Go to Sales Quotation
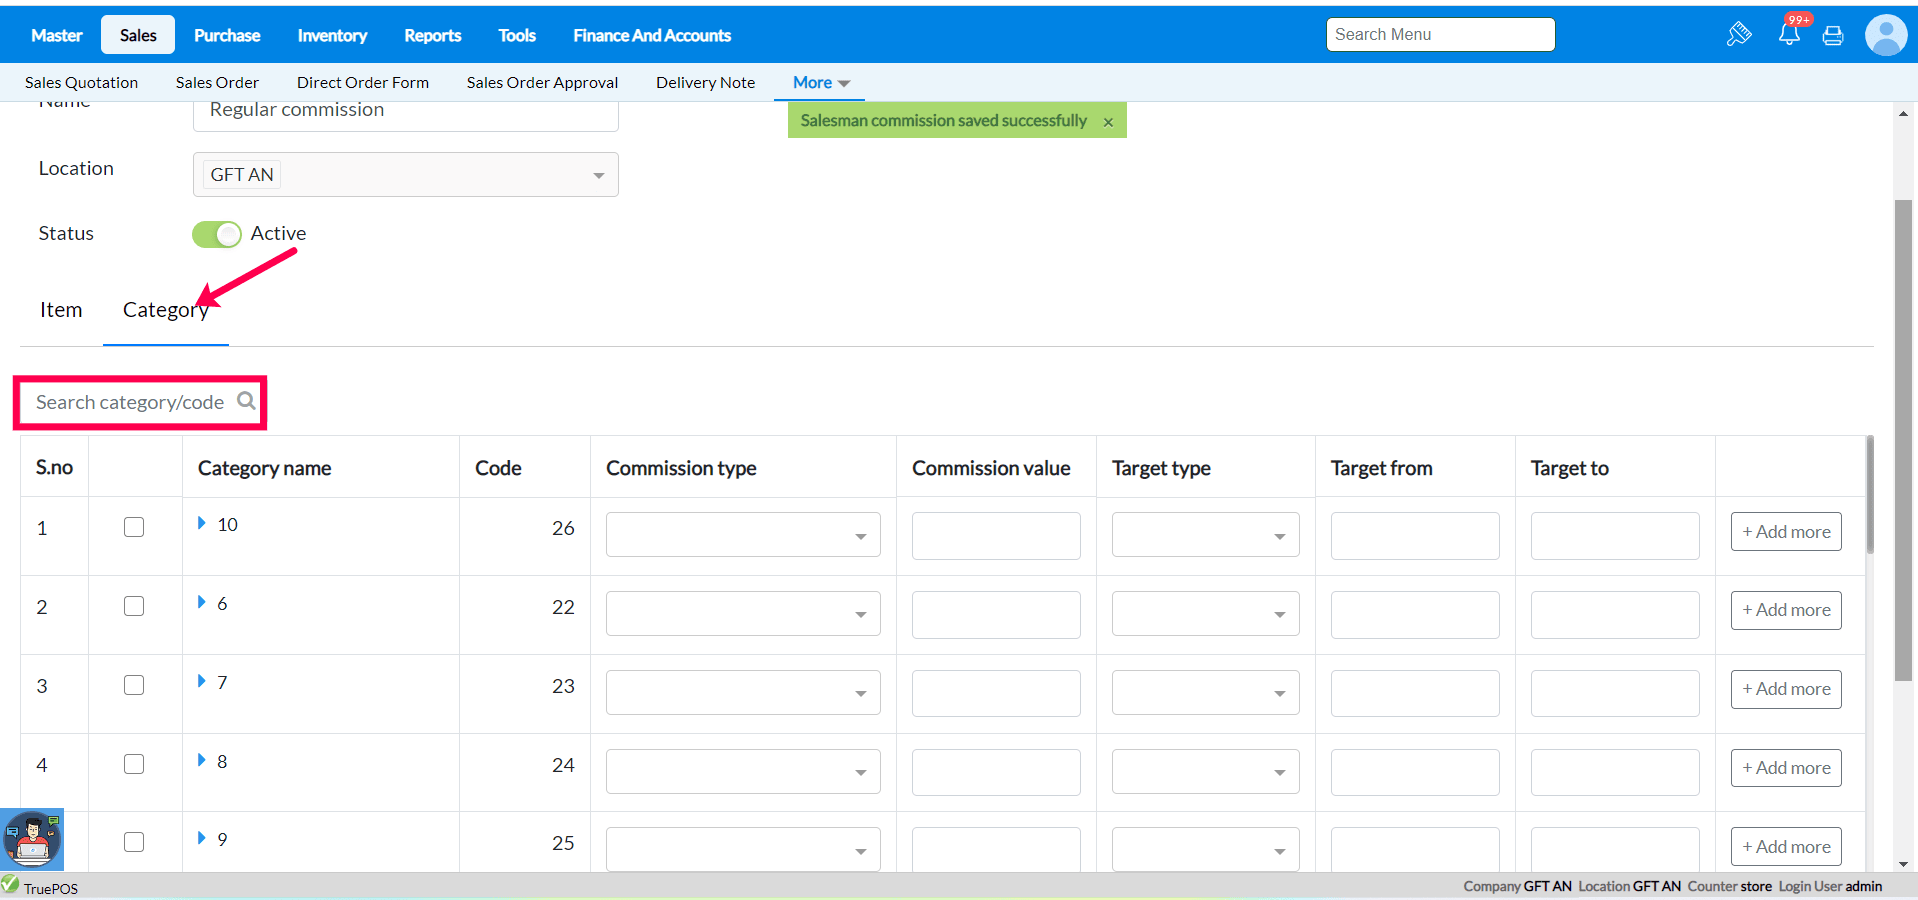This screenshot has width=1918, height=900. tap(81, 83)
